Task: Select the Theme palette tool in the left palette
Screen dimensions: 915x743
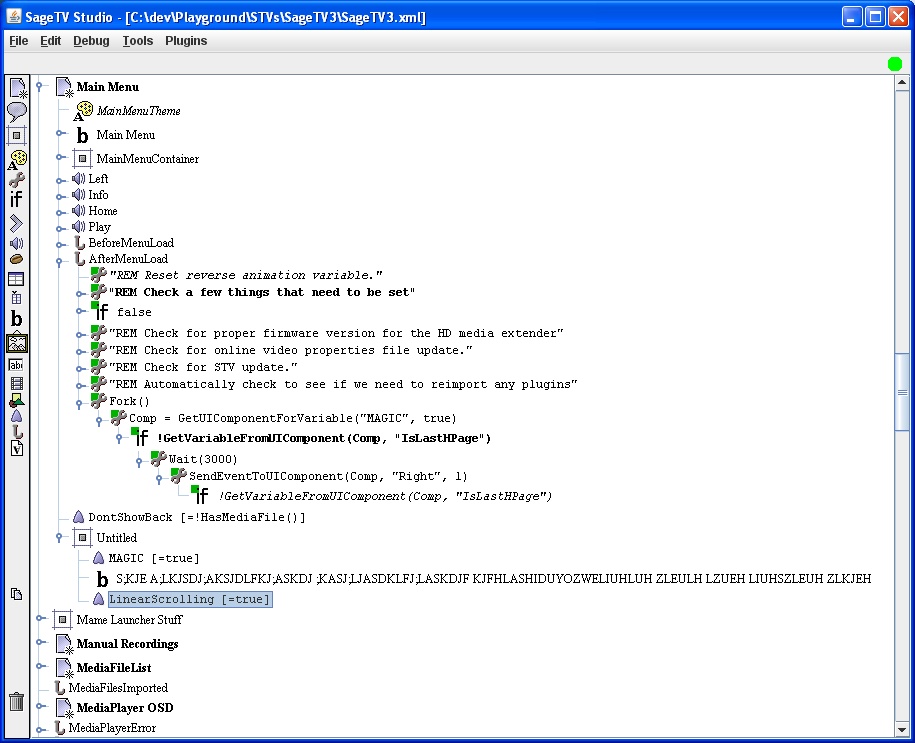Action: tap(17, 159)
